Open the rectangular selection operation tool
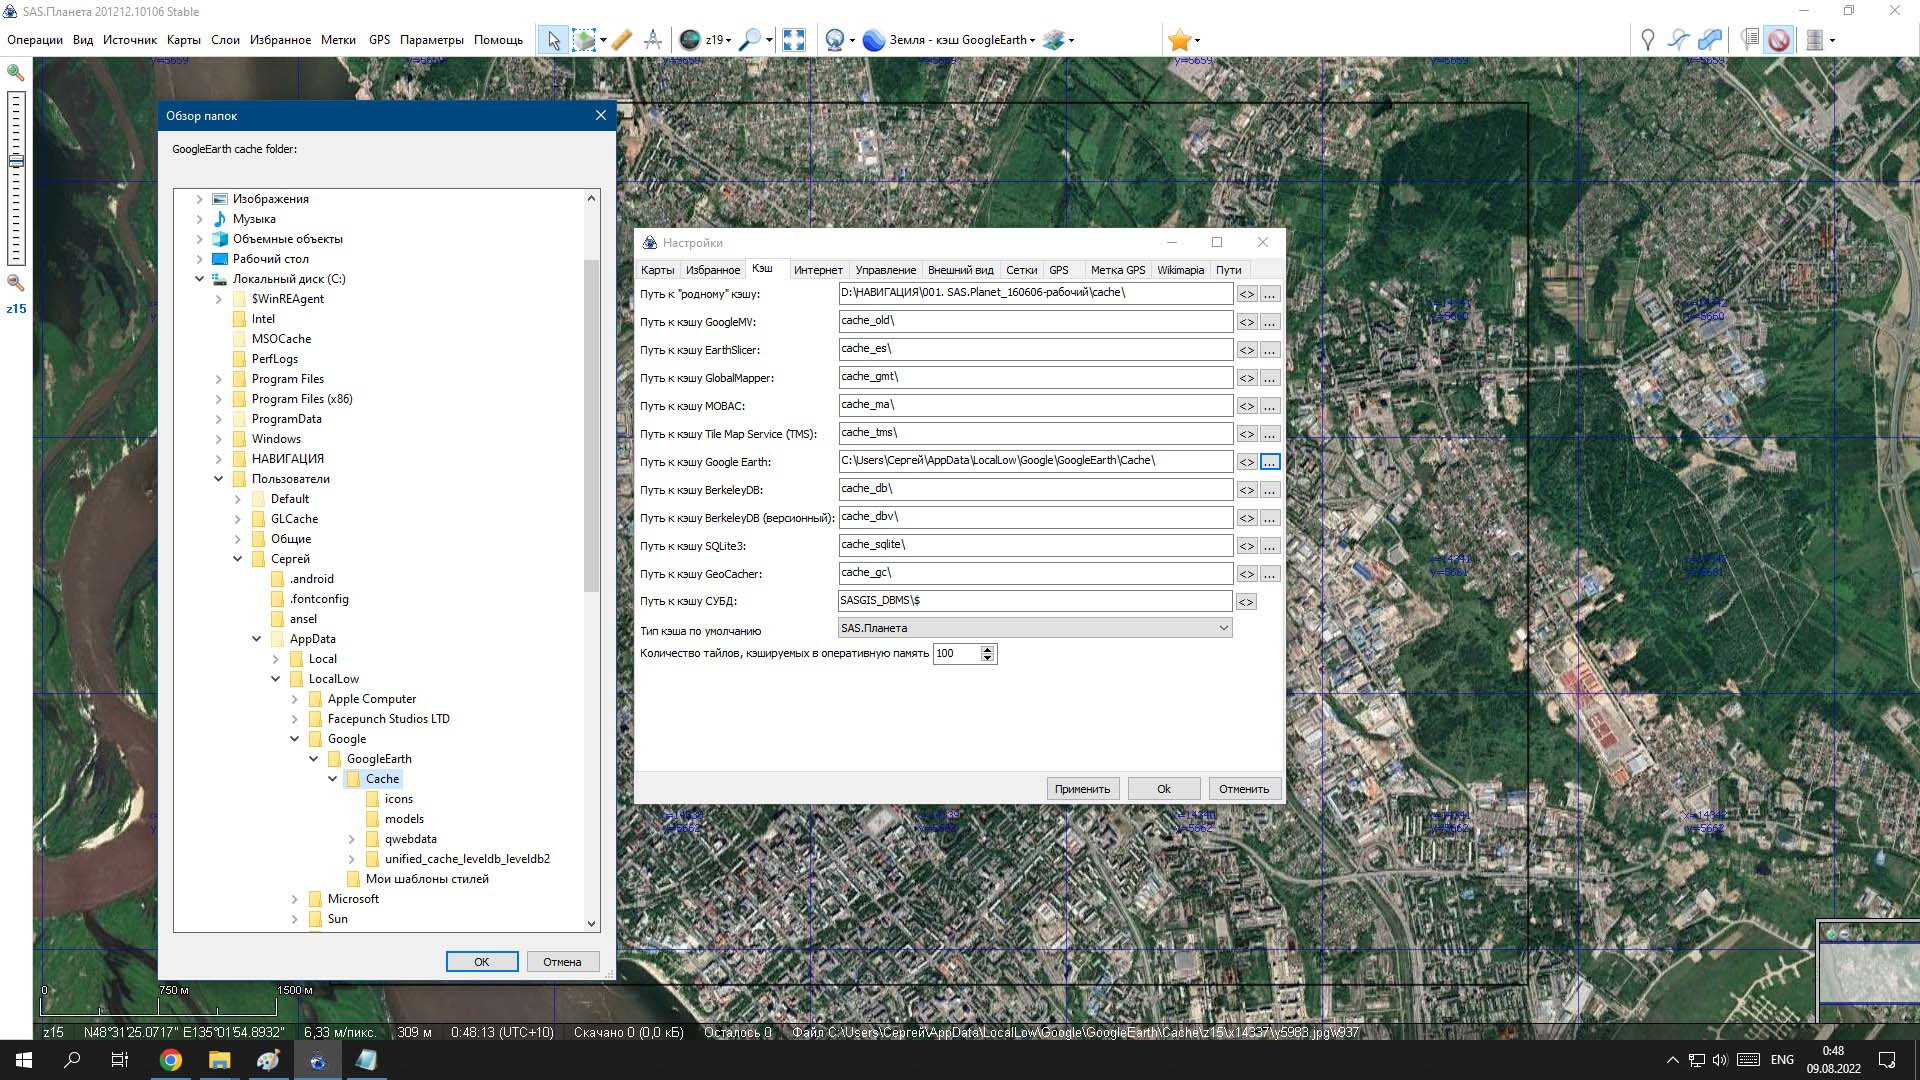This screenshot has height=1080, width=1920. (584, 40)
